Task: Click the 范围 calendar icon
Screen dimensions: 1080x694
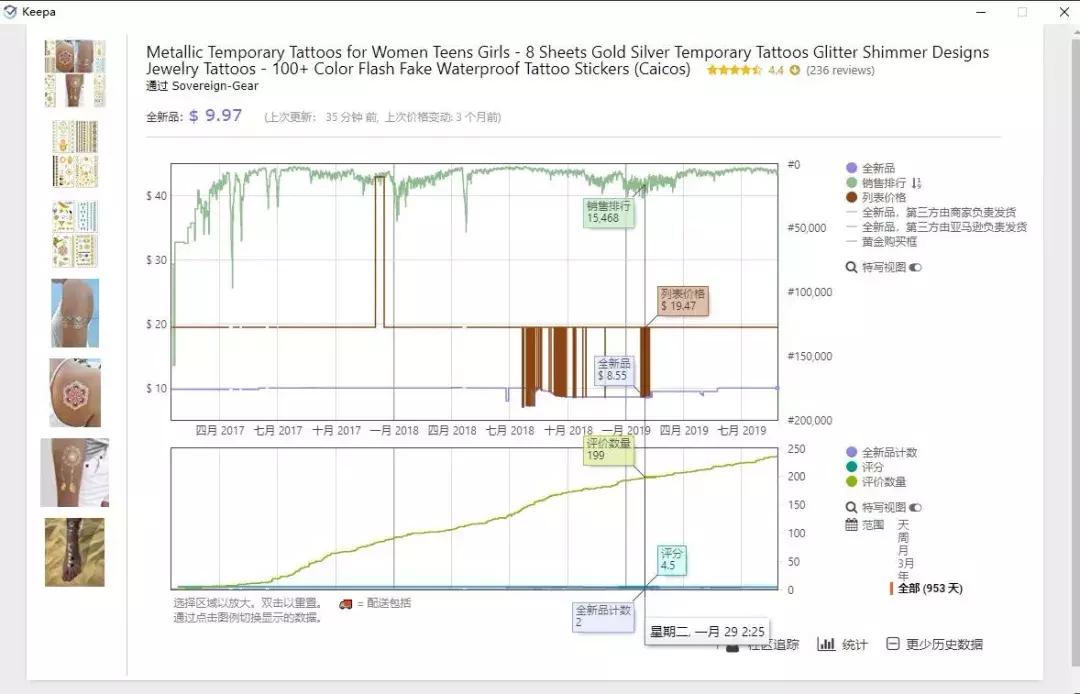Action: click(851, 525)
